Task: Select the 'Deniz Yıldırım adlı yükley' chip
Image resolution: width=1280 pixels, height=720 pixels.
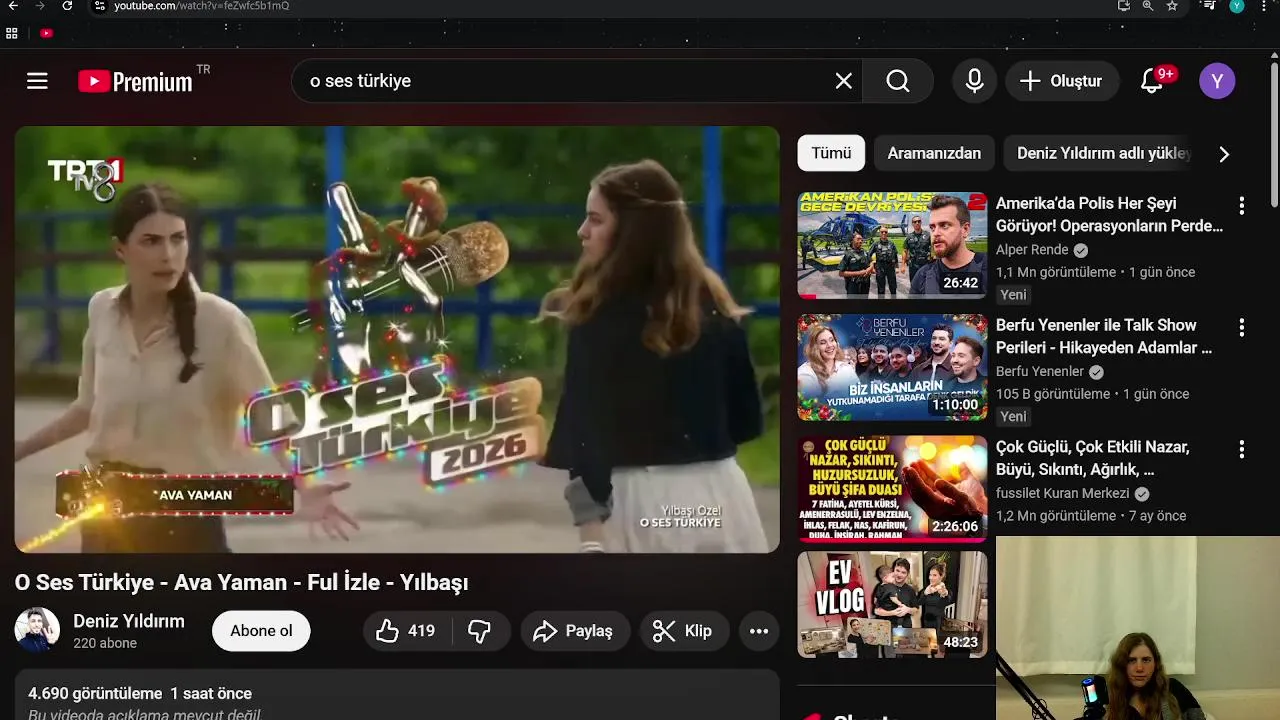Action: [x=1098, y=153]
